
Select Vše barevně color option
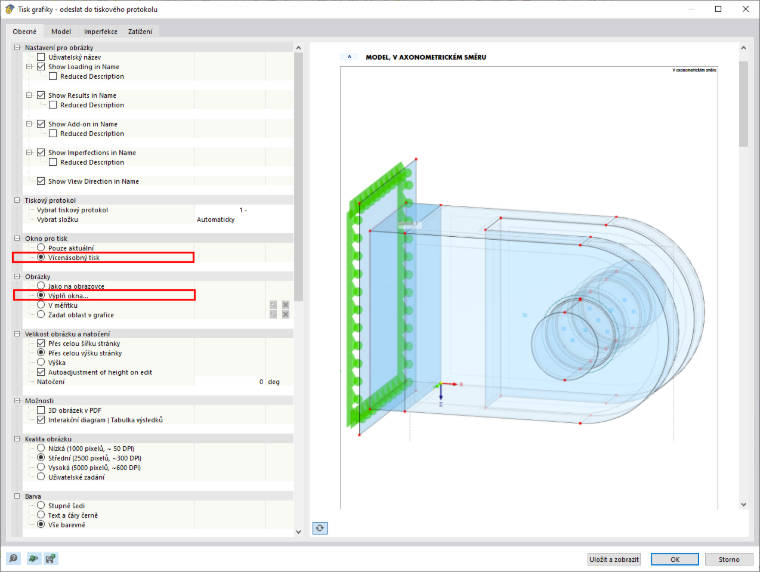click(41, 524)
